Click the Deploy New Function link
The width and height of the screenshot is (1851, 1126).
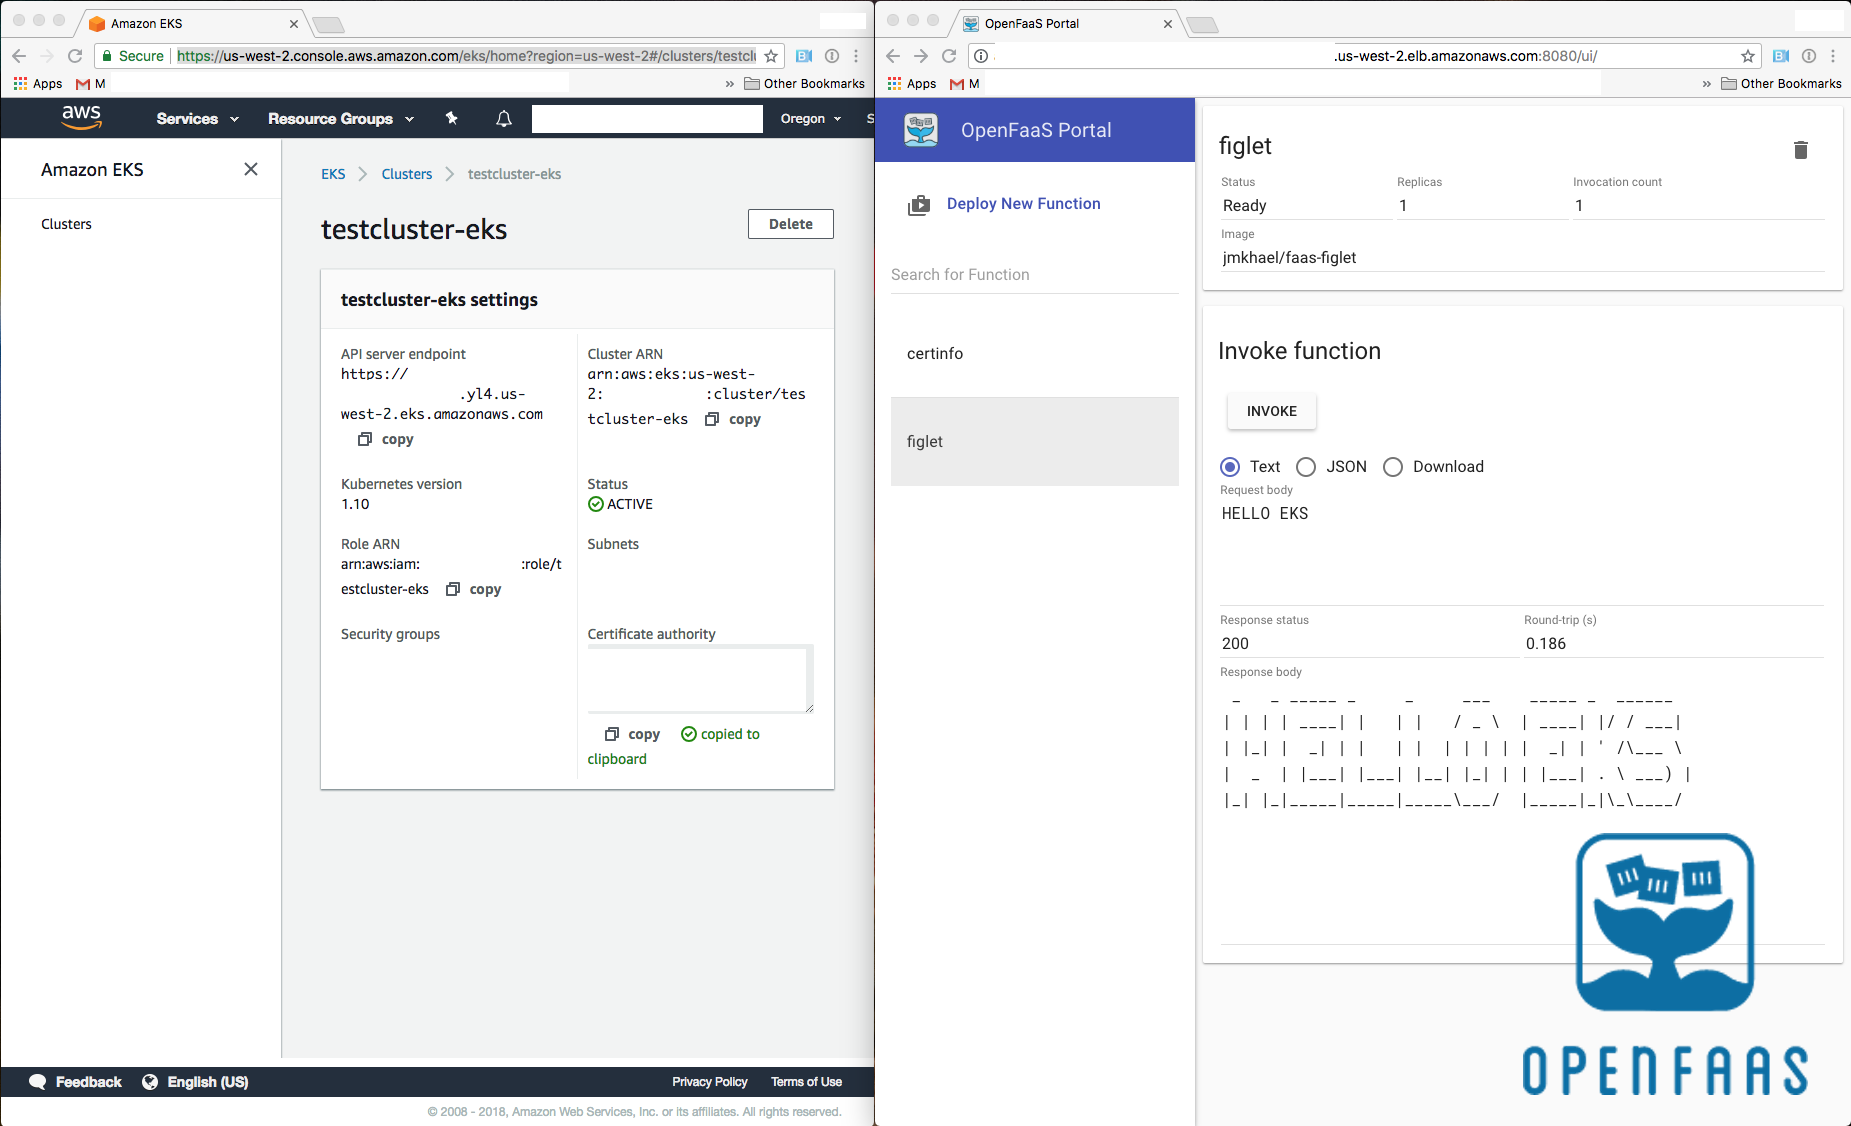click(x=1023, y=204)
